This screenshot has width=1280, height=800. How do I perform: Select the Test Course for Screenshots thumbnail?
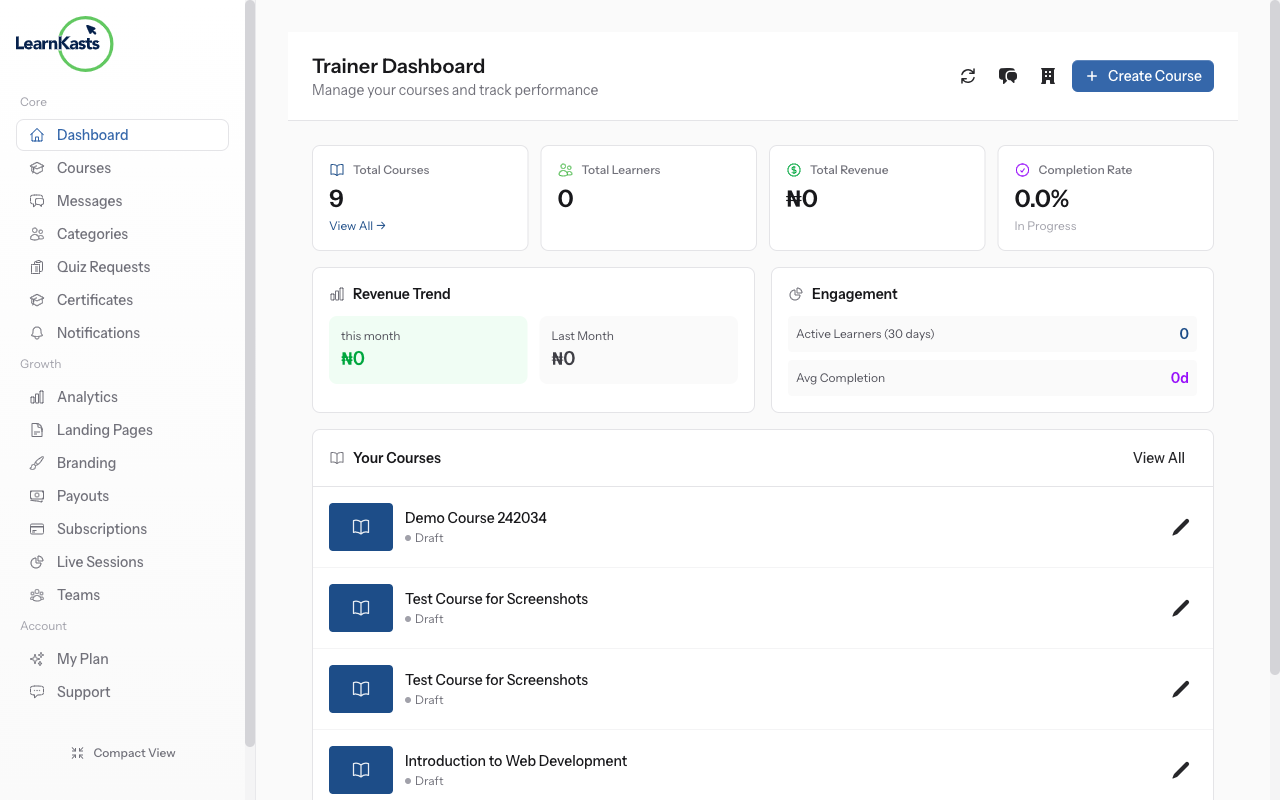tap(361, 608)
